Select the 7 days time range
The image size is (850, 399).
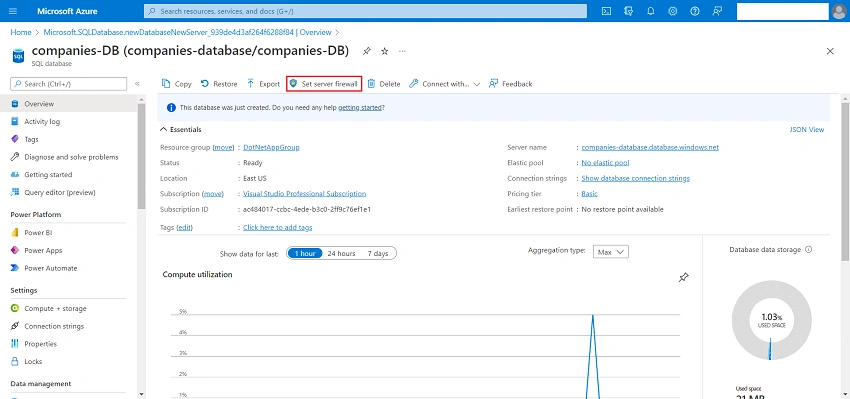[x=377, y=253]
